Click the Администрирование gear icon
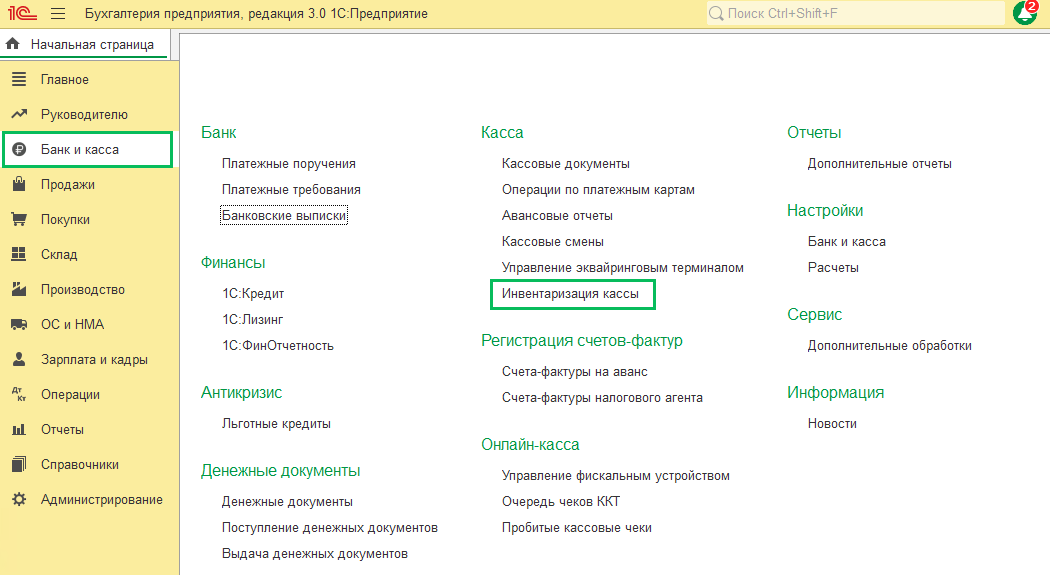This screenshot has height=575, width=1050. click(19, 499)
